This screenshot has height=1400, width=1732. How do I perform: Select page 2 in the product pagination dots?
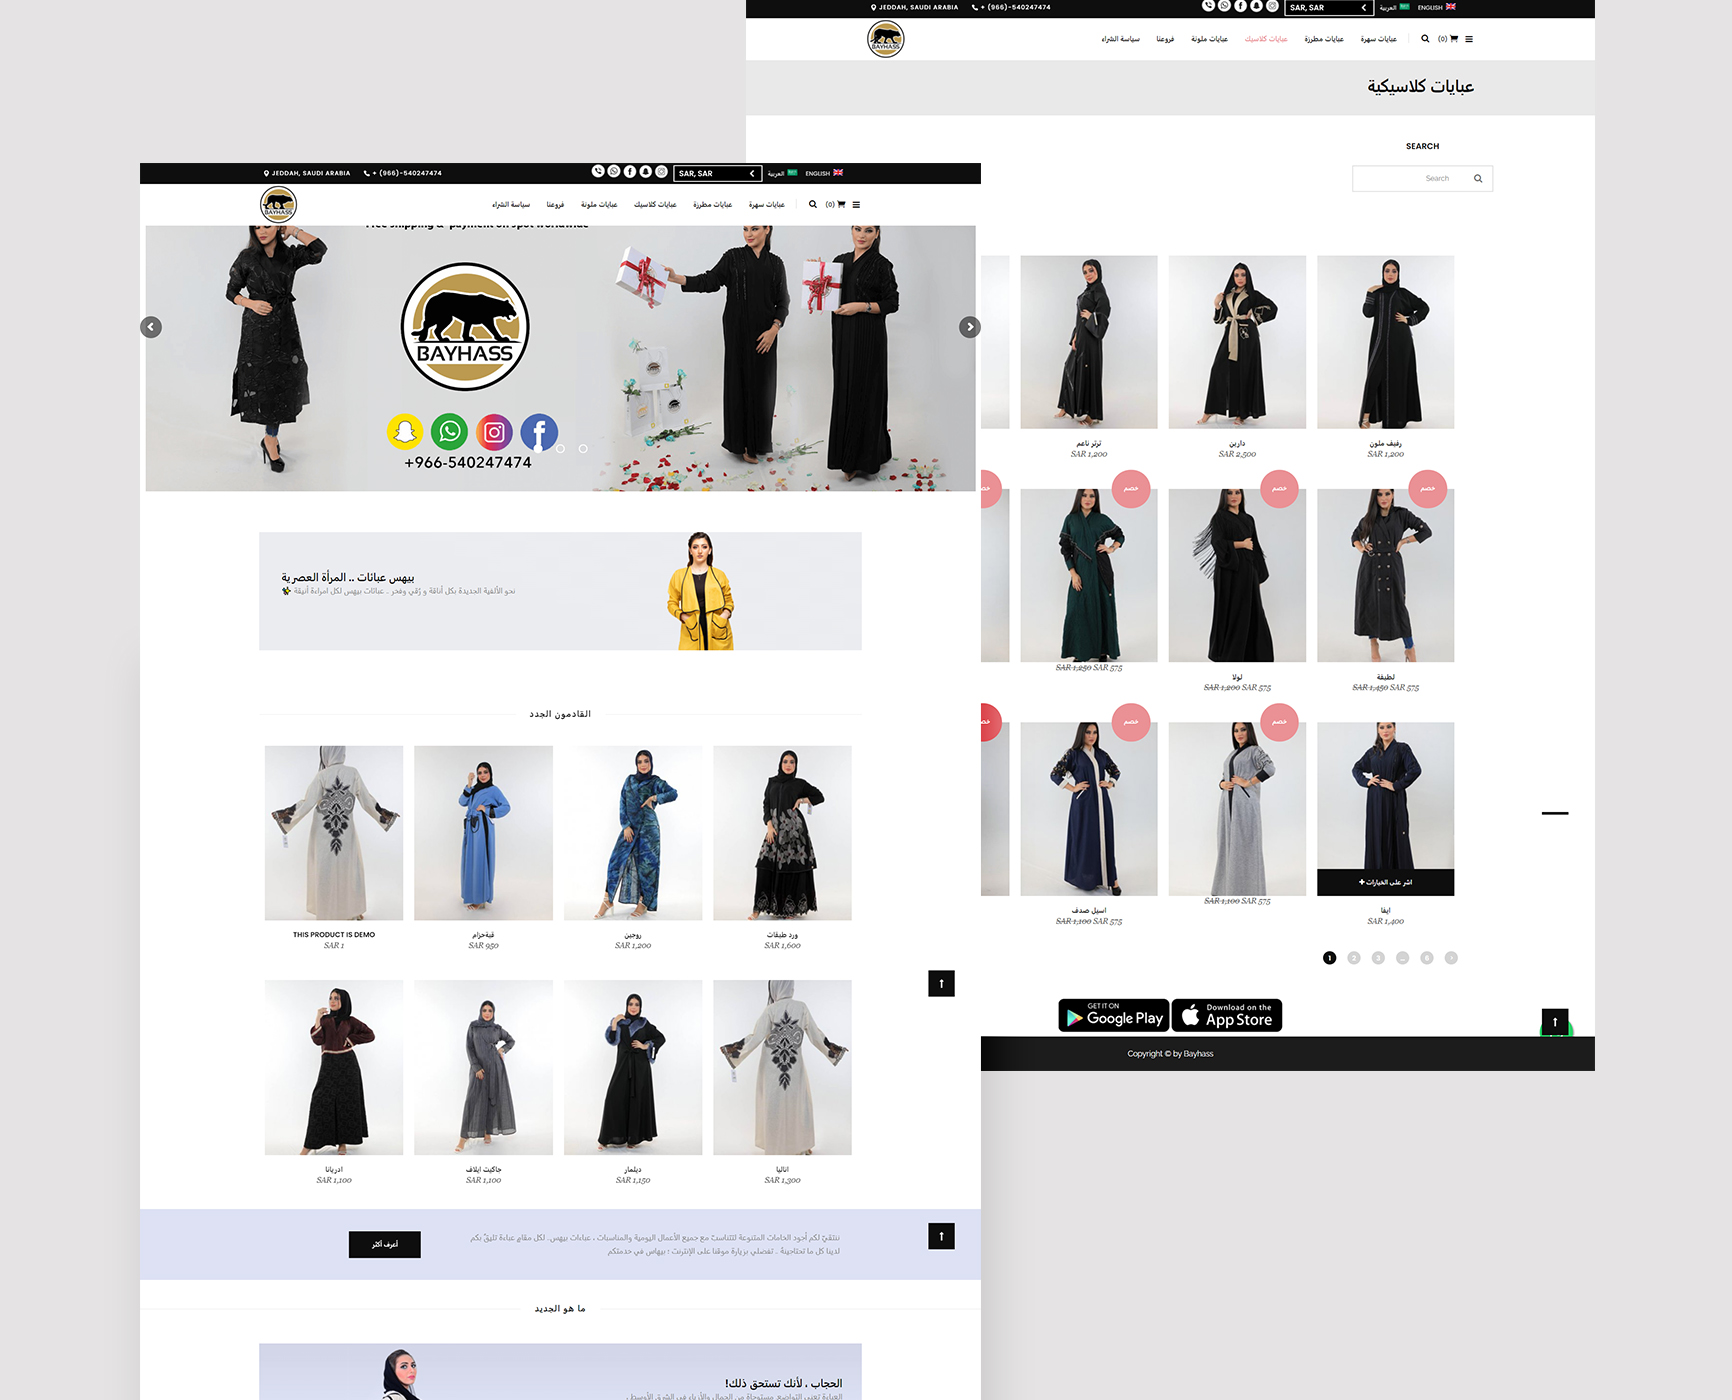(x=1354, y=958)
